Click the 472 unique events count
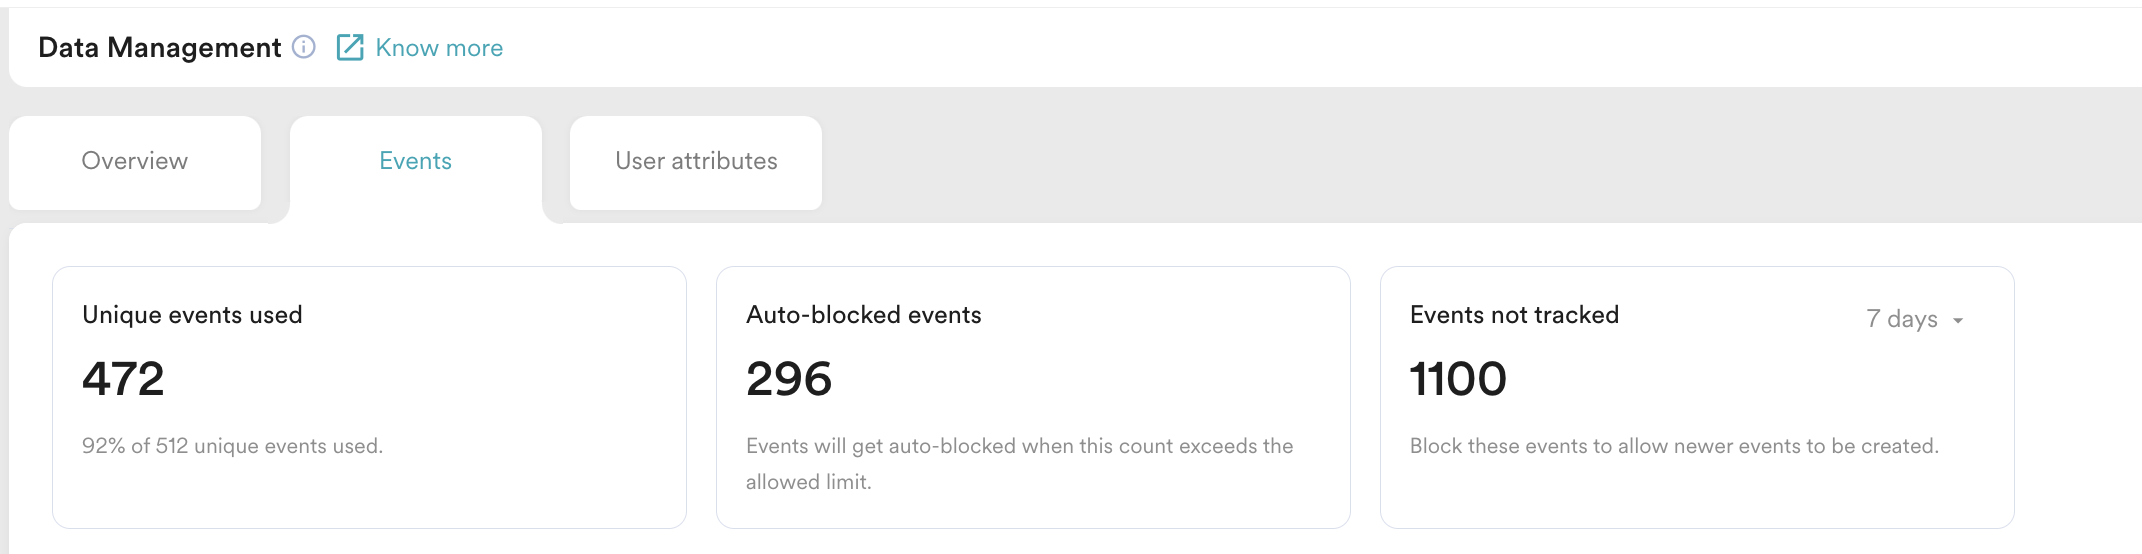This screenshot has height=554, width=2142. (x=123, y=379)
